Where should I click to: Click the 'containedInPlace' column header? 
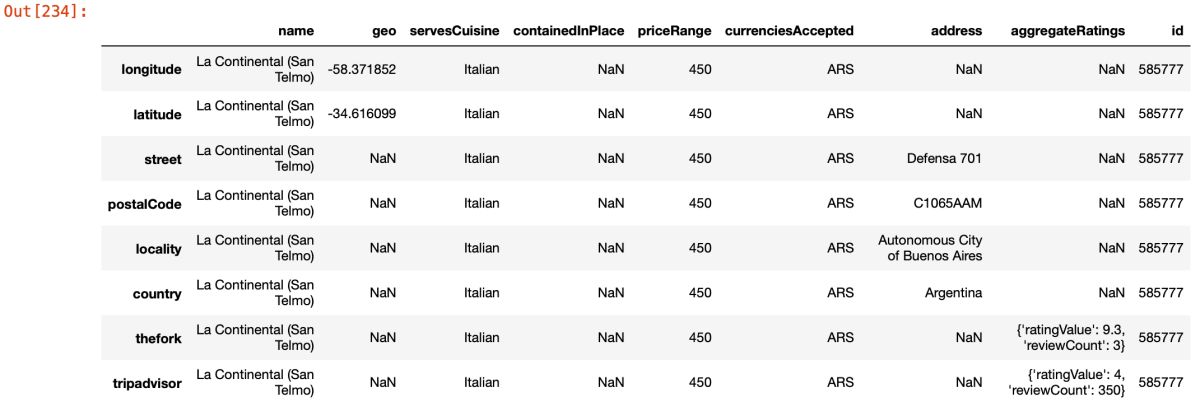pyautogui.click(x=568, y=31)
